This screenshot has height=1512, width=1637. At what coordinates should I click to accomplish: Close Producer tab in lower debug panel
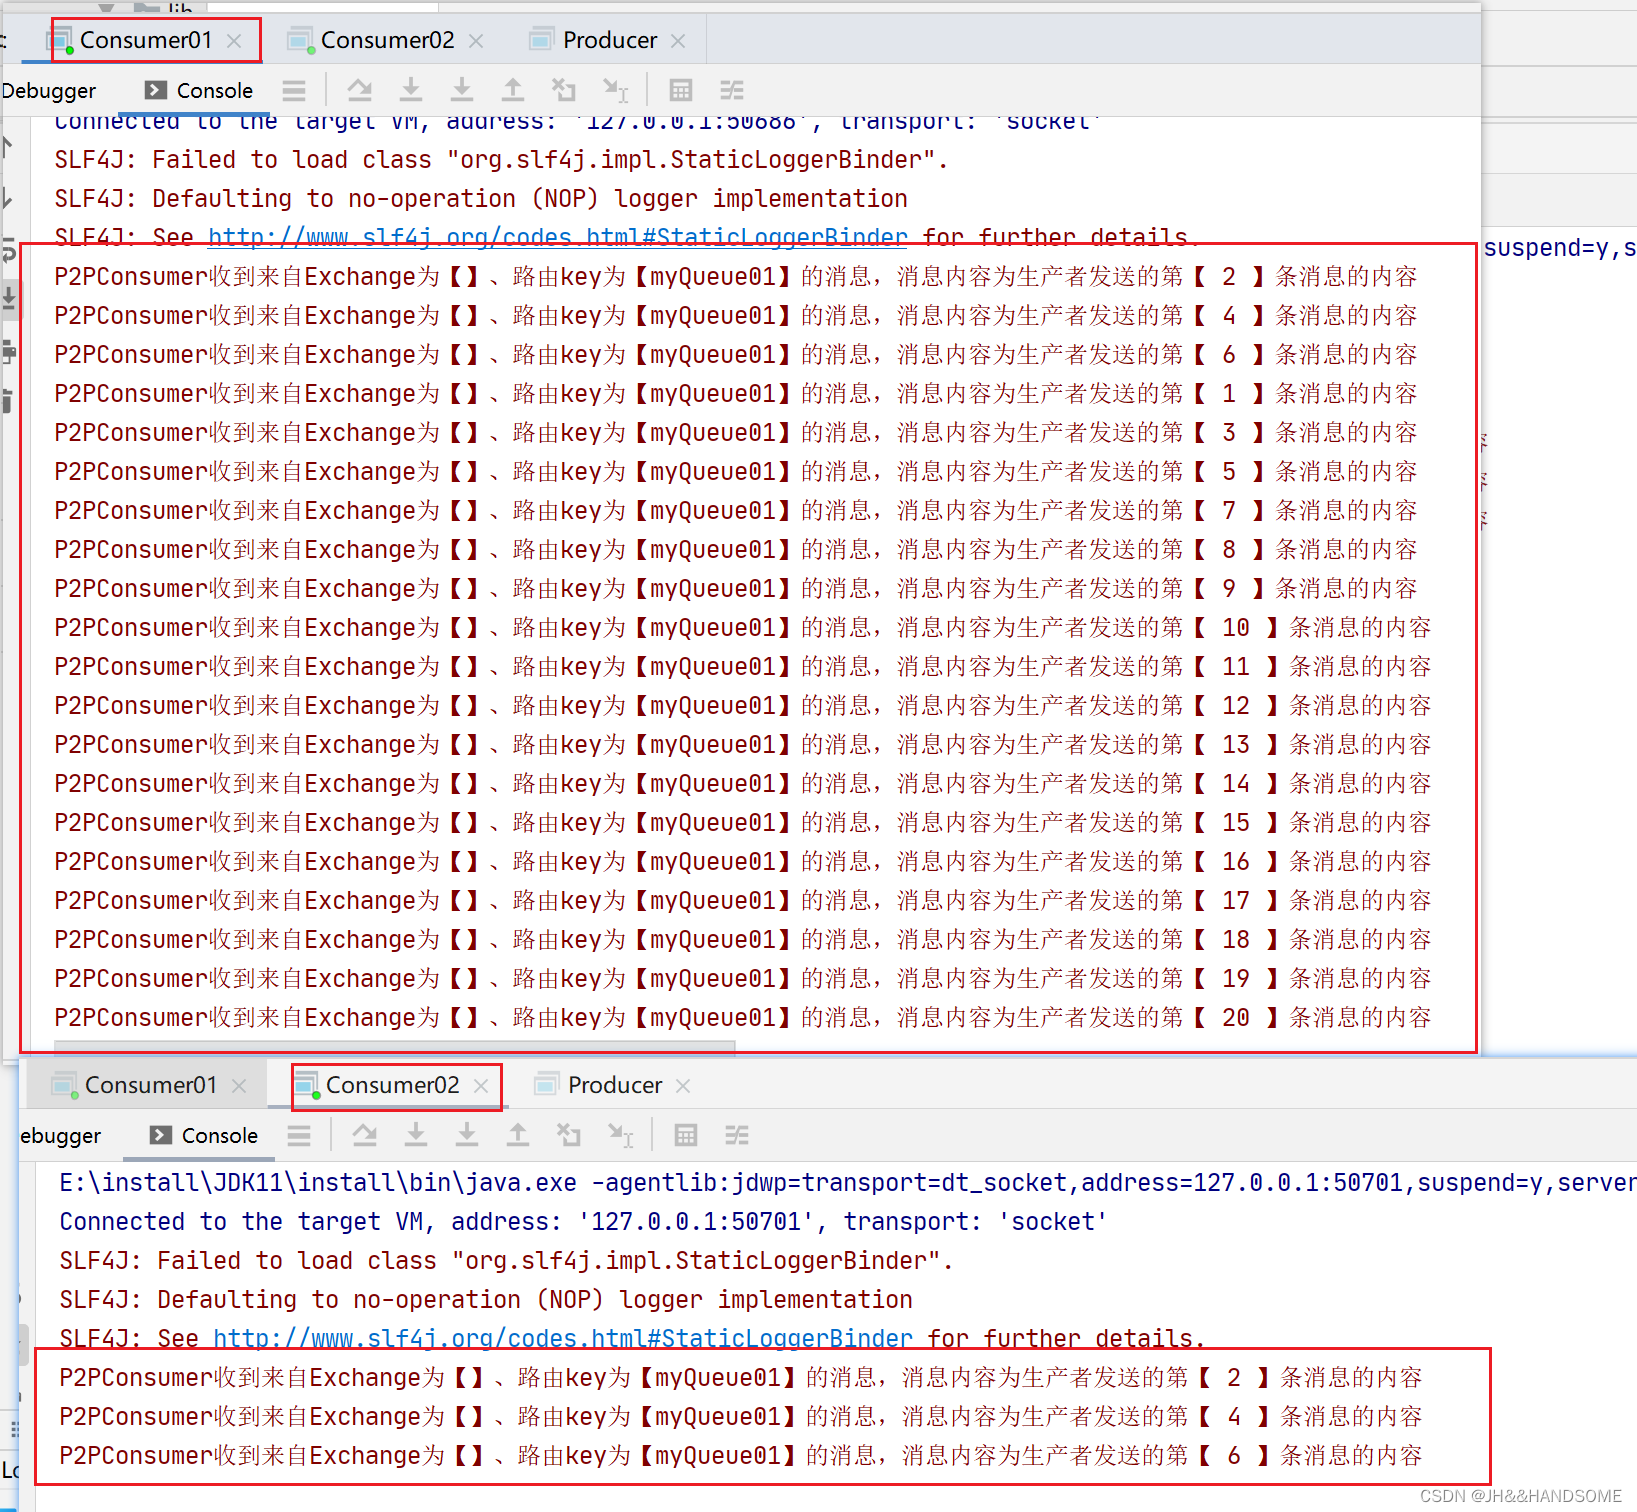pyautogui.click(x=683, y=1086)
